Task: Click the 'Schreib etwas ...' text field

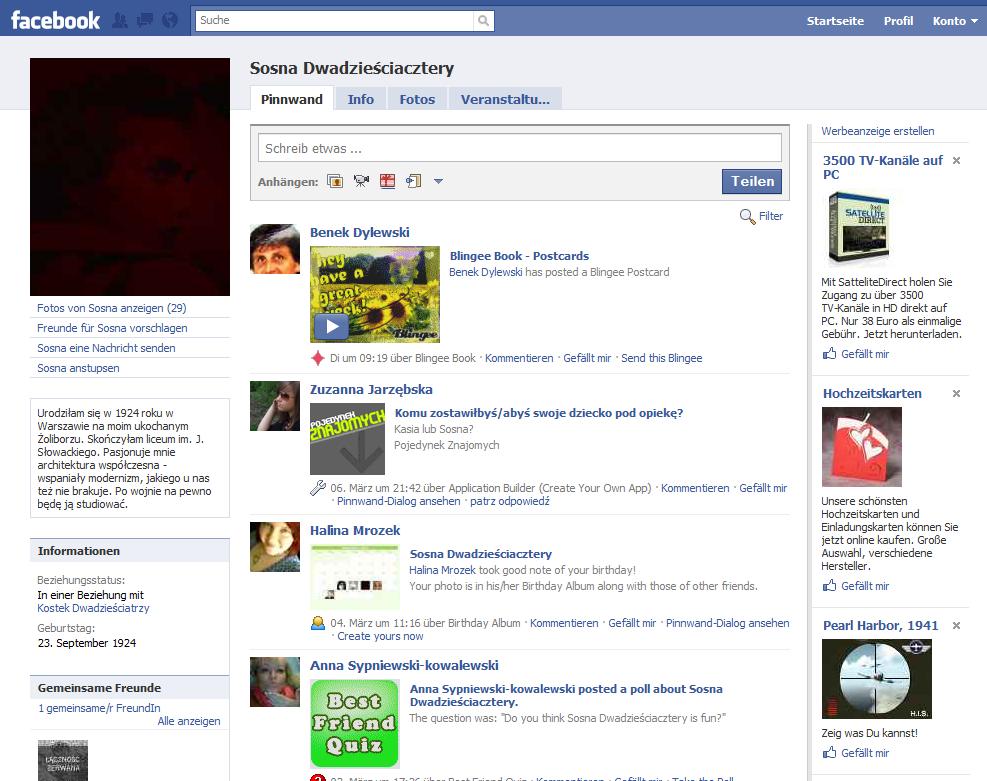Action: 520,148
